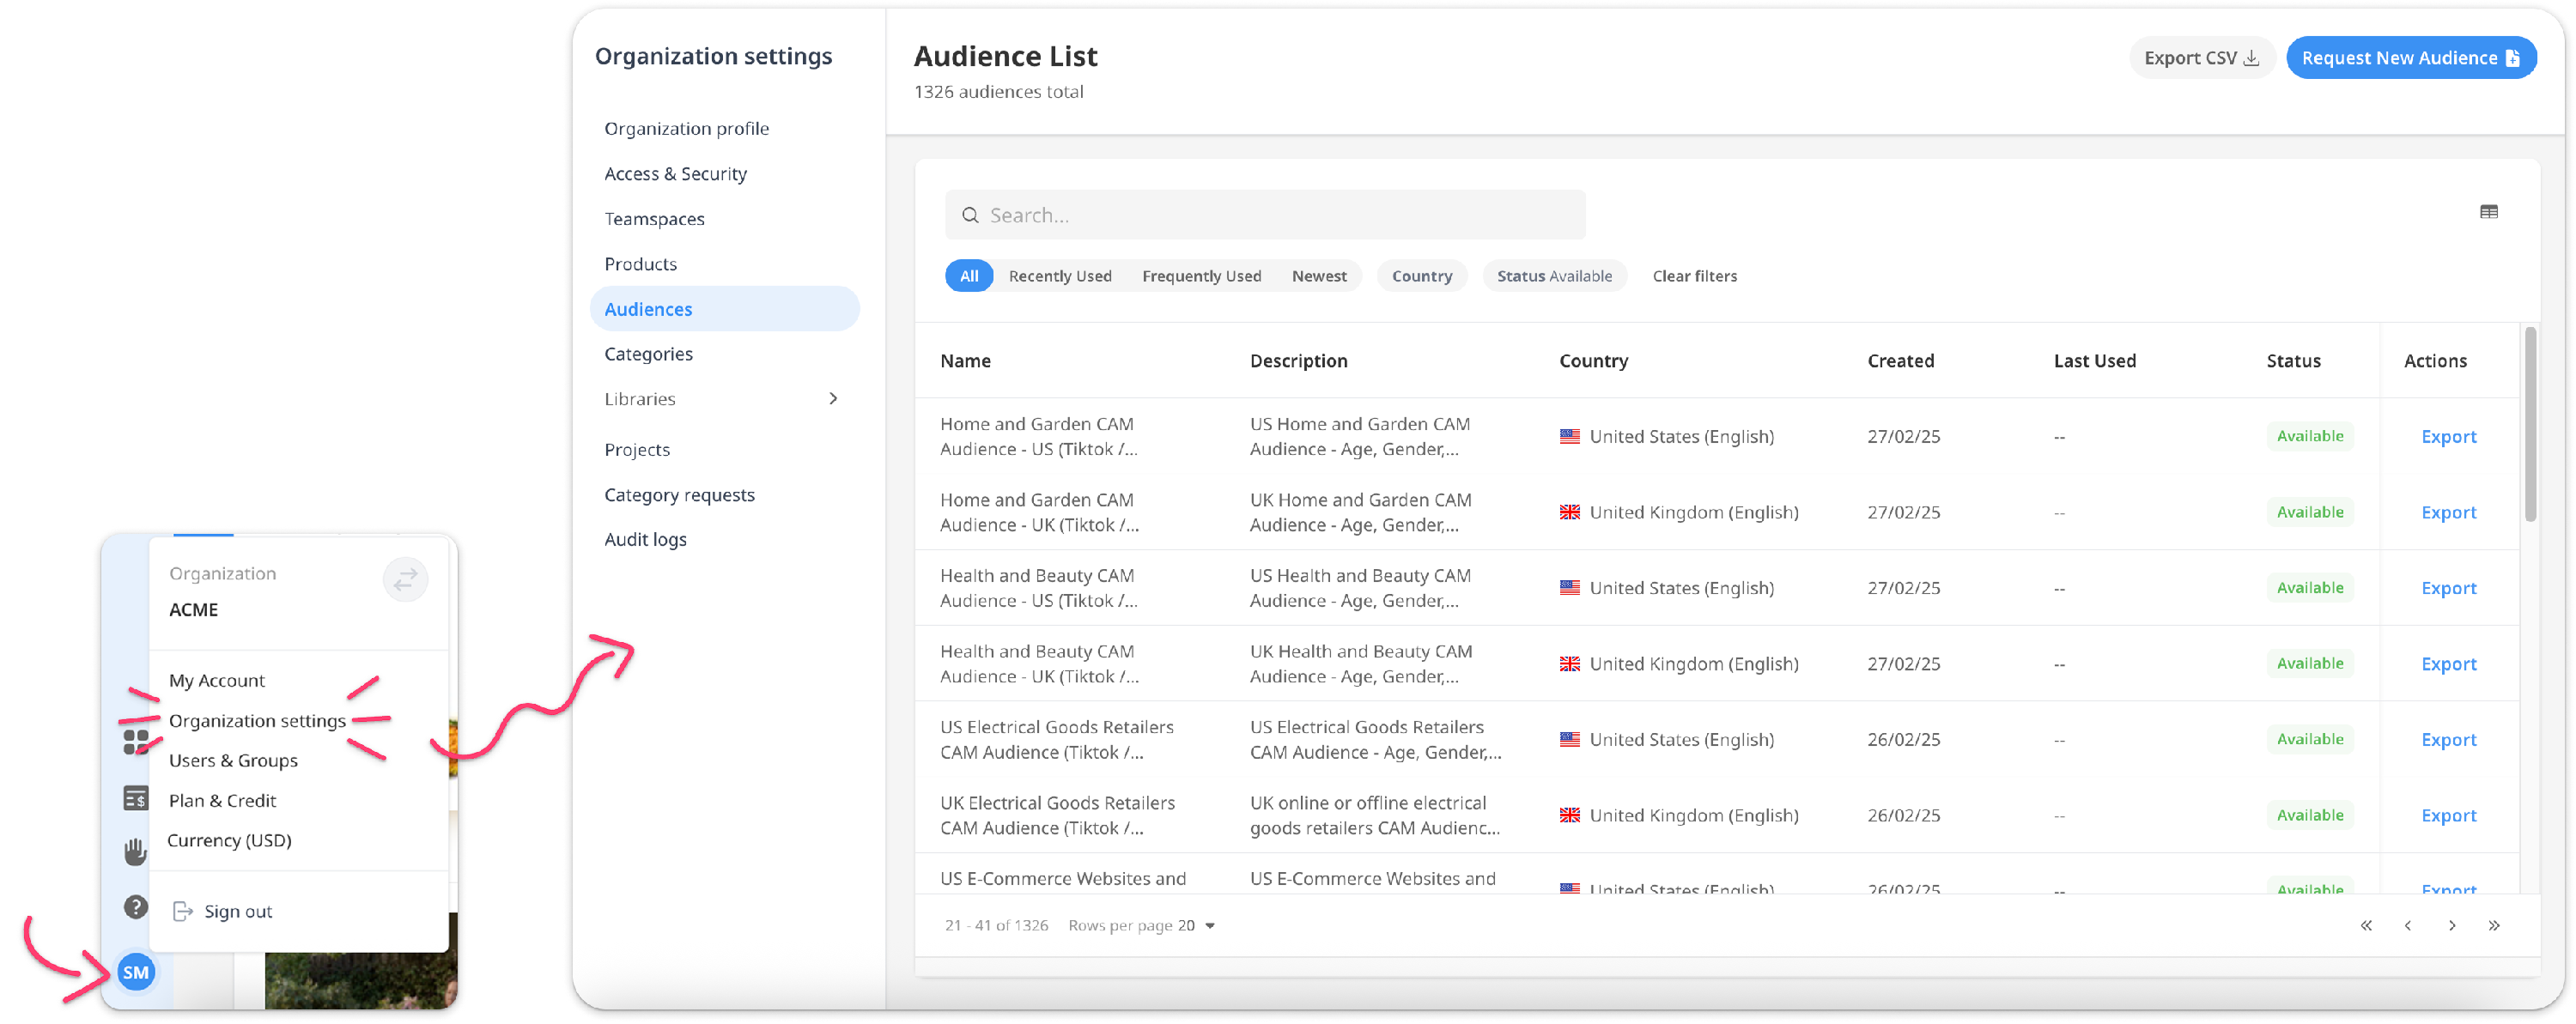Viewport: 2576px width, 1024px height.
Task: Click the audience table vertical scrollbar
Action: point(2529,424)
